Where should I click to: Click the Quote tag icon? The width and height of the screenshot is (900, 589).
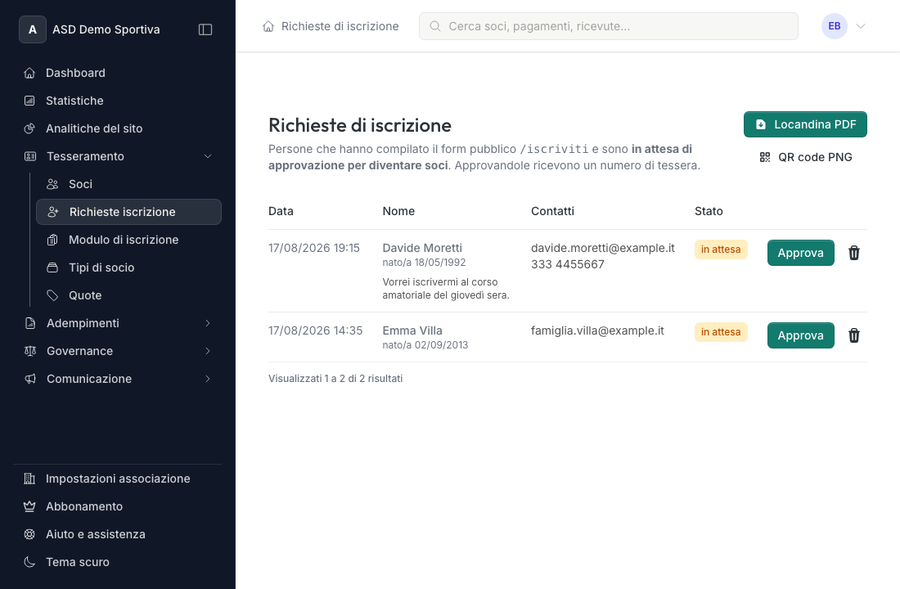[x=52, y=296]
